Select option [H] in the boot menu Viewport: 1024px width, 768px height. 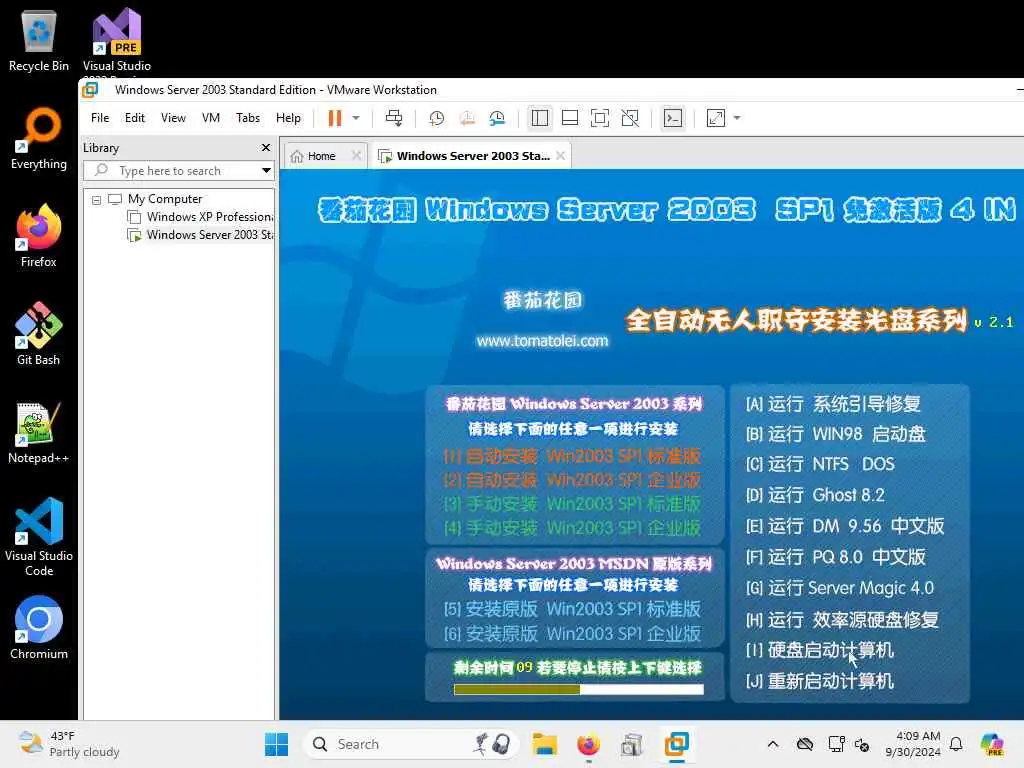(x=842, y=619)
